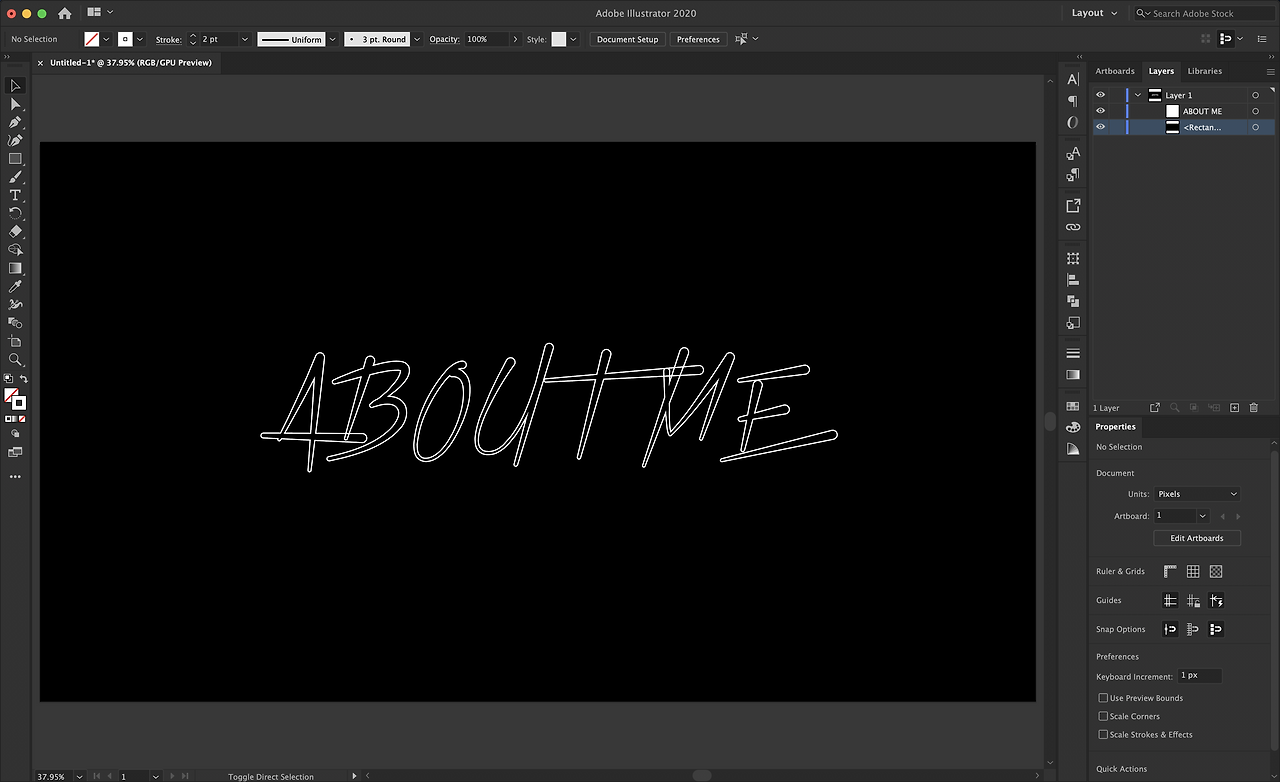Screen dimensions: 1280x782
Task: Open the Units Pixels dropdown
Action: pyautogui.click(x=1197, y=494)
